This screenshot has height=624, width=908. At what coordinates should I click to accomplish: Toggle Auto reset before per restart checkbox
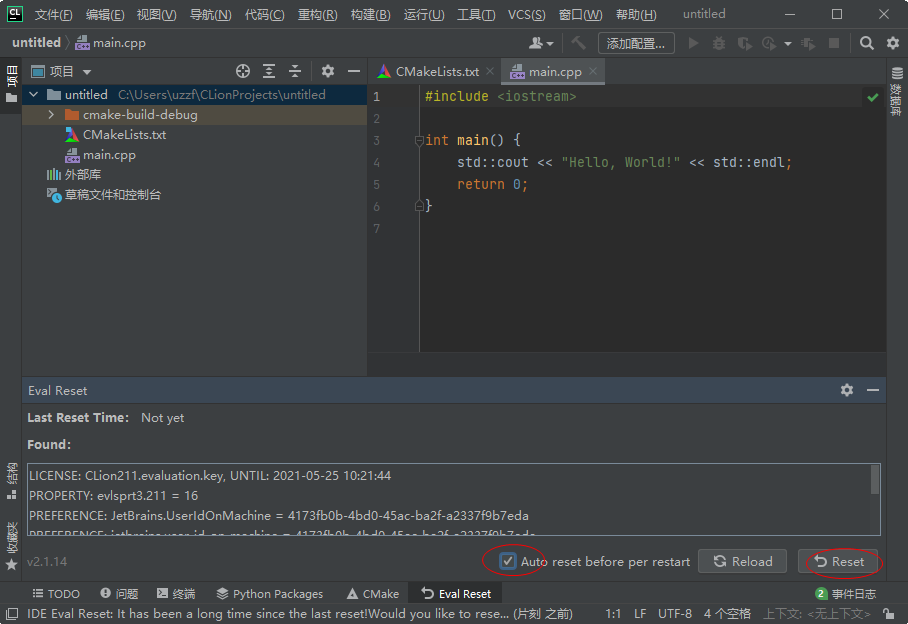tap(509, 561)
